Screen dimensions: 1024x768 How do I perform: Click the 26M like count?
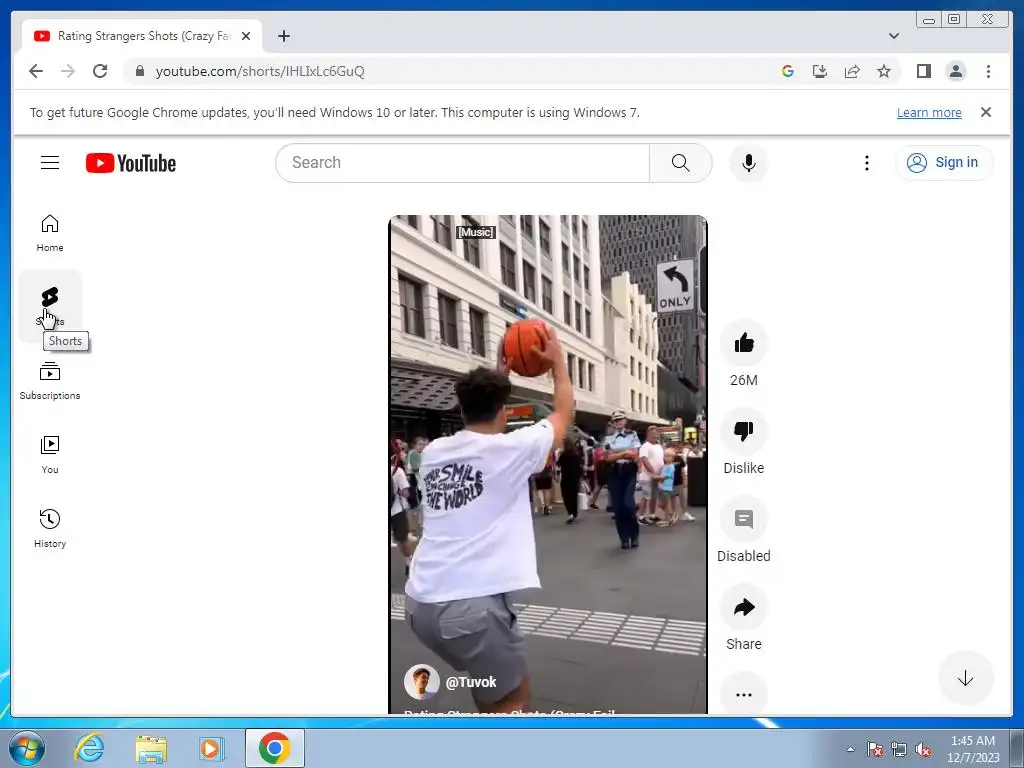[744, 380]
